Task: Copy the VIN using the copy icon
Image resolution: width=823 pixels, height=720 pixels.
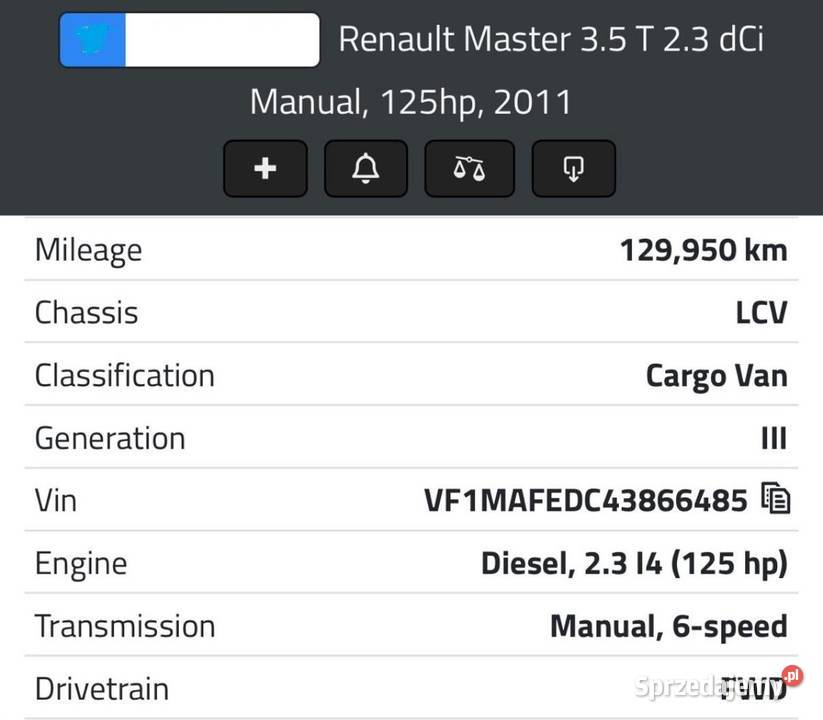Action: coord(779,498)
